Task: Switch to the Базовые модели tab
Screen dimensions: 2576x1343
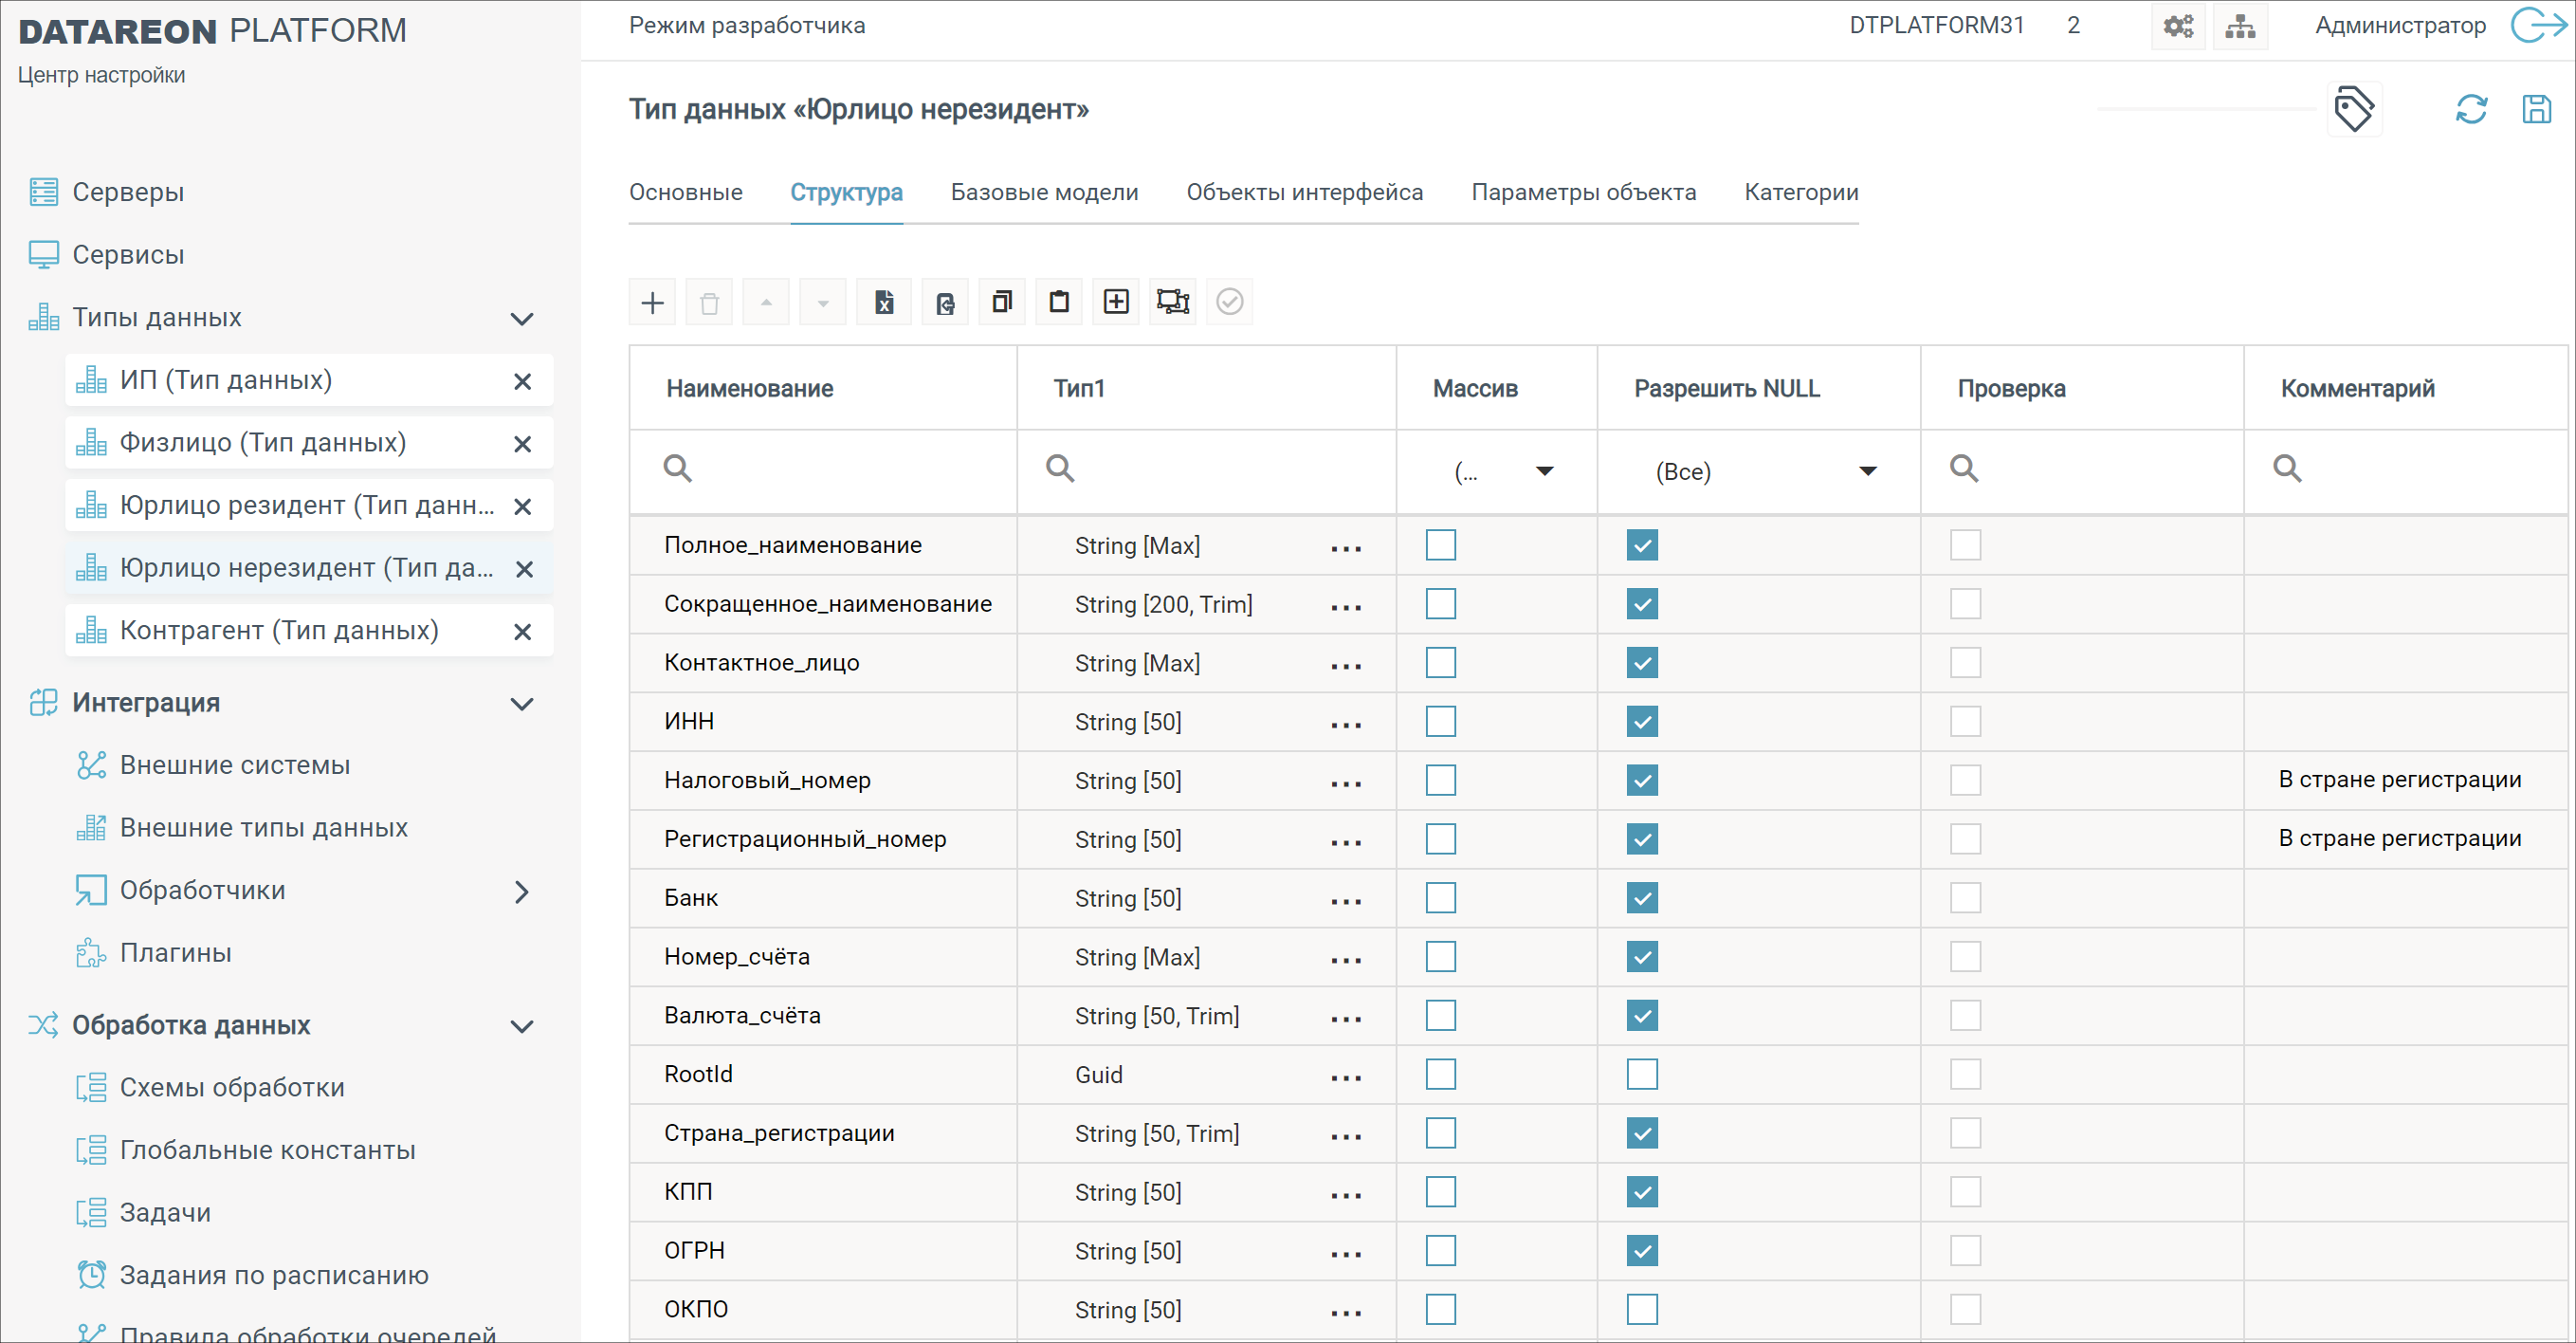Action: pos(1044,192)
